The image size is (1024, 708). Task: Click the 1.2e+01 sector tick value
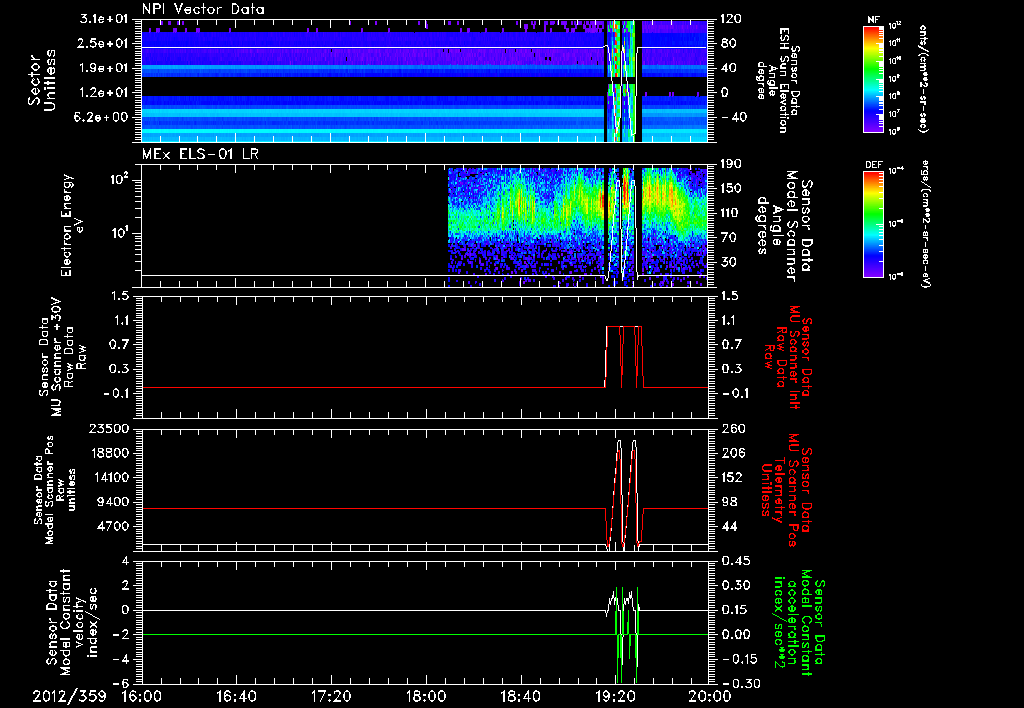click(x=103, y=93)
